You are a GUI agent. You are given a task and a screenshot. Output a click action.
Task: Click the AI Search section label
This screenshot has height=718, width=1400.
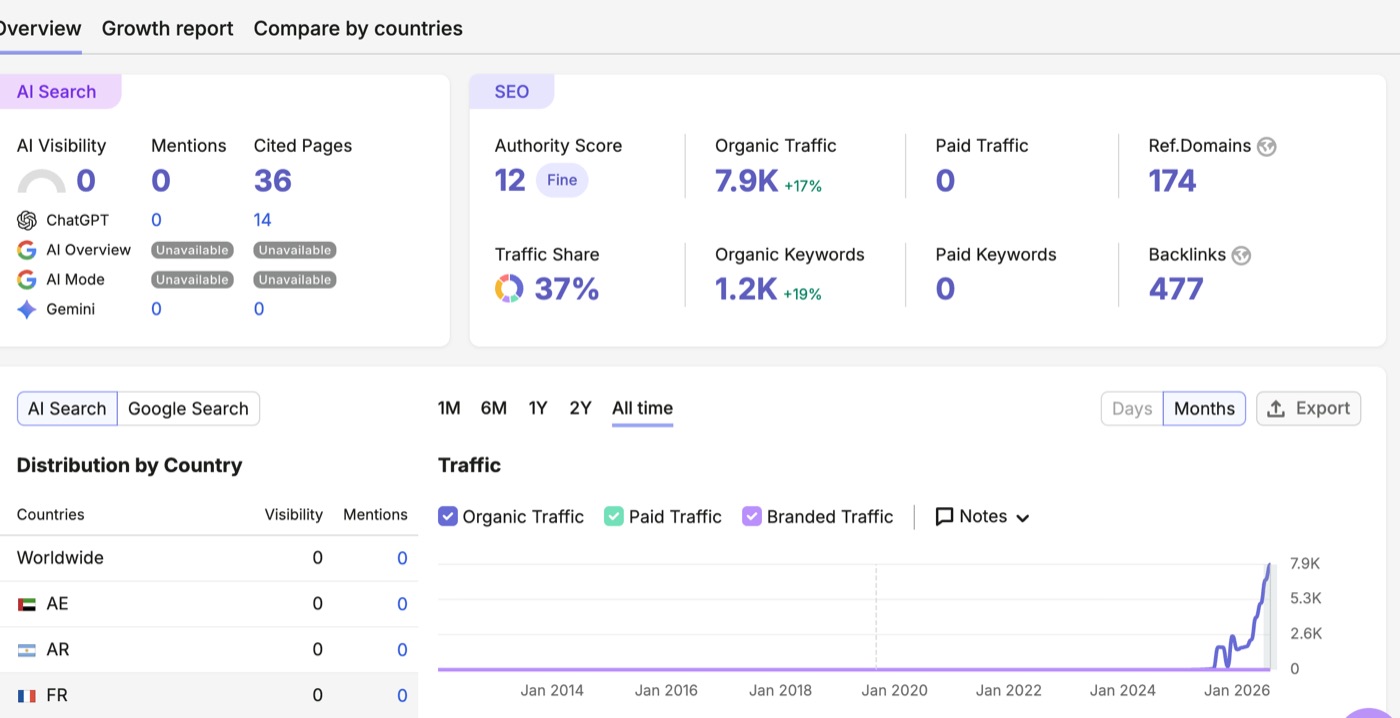point(57,92)
